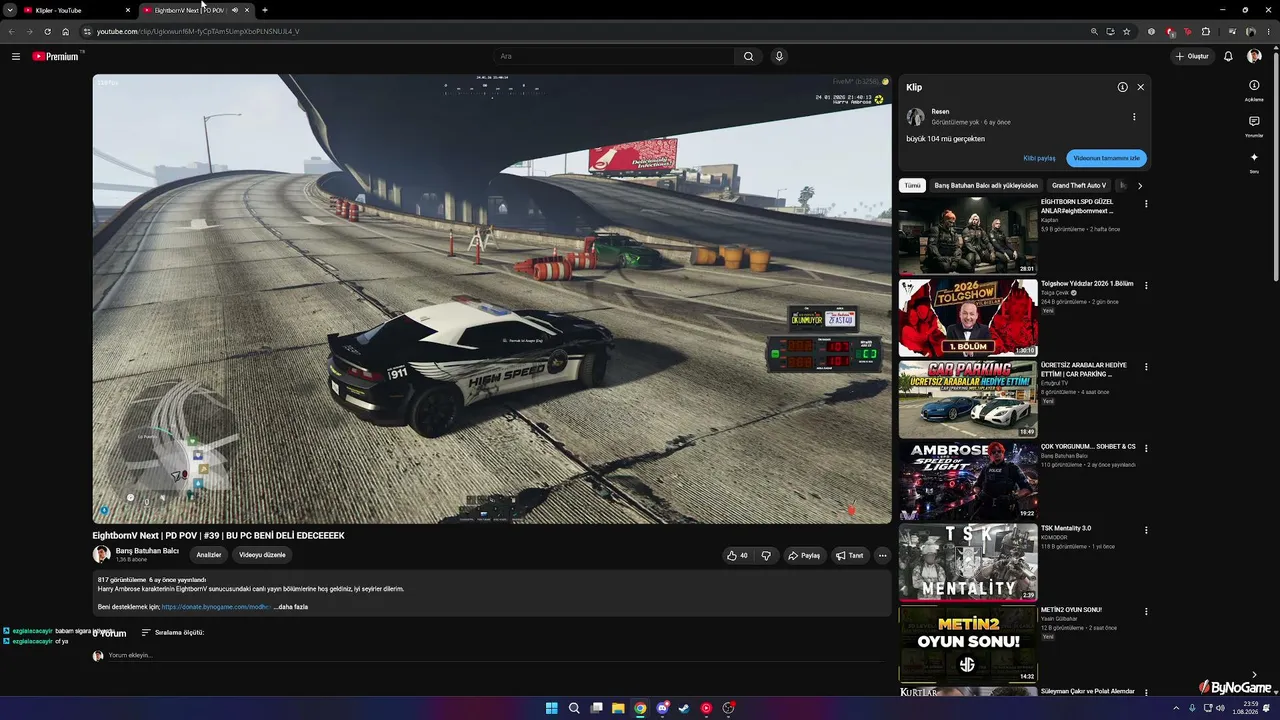The image size is (1280, 720).
Task: Open the ÇOK YORGUNUM... SOHBET & CS video title
Action: point(1088,447)
